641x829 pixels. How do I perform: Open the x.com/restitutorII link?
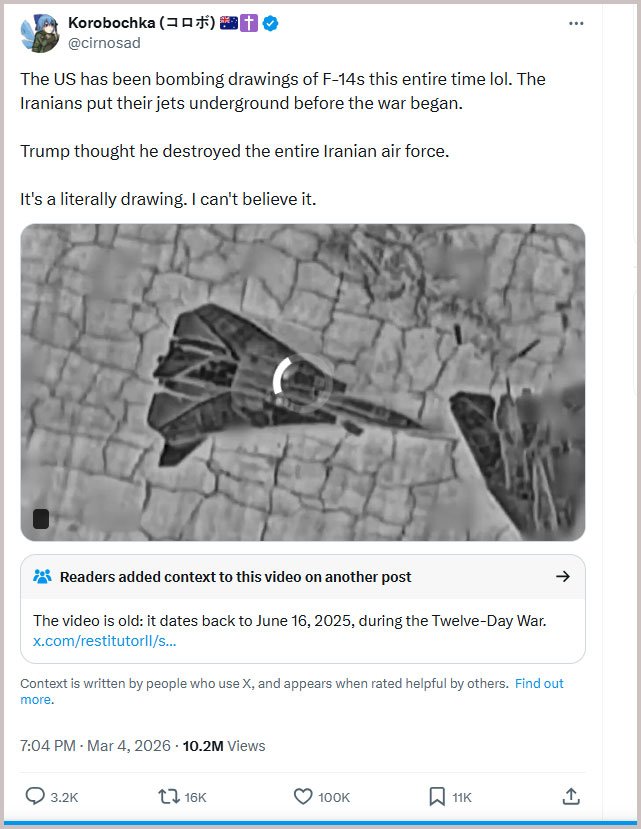[x=104, y=641]
